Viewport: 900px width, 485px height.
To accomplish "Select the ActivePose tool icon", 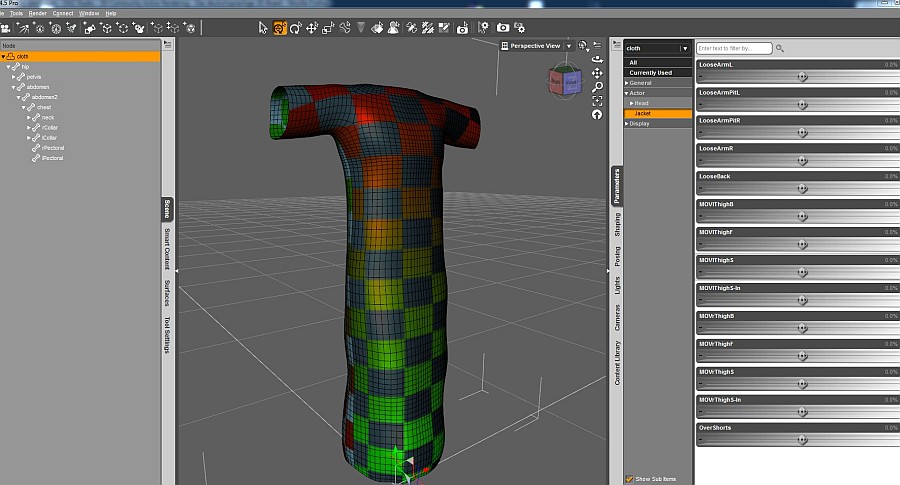I will [x=344, y=28].
